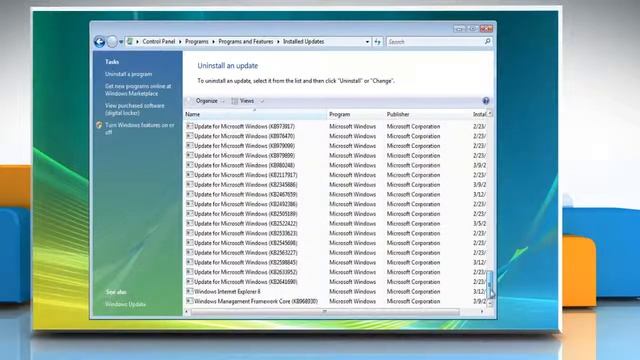This screenshot has width=640, height=360.
Task: Sort by the Installed On column header
Action: (479, 114)
